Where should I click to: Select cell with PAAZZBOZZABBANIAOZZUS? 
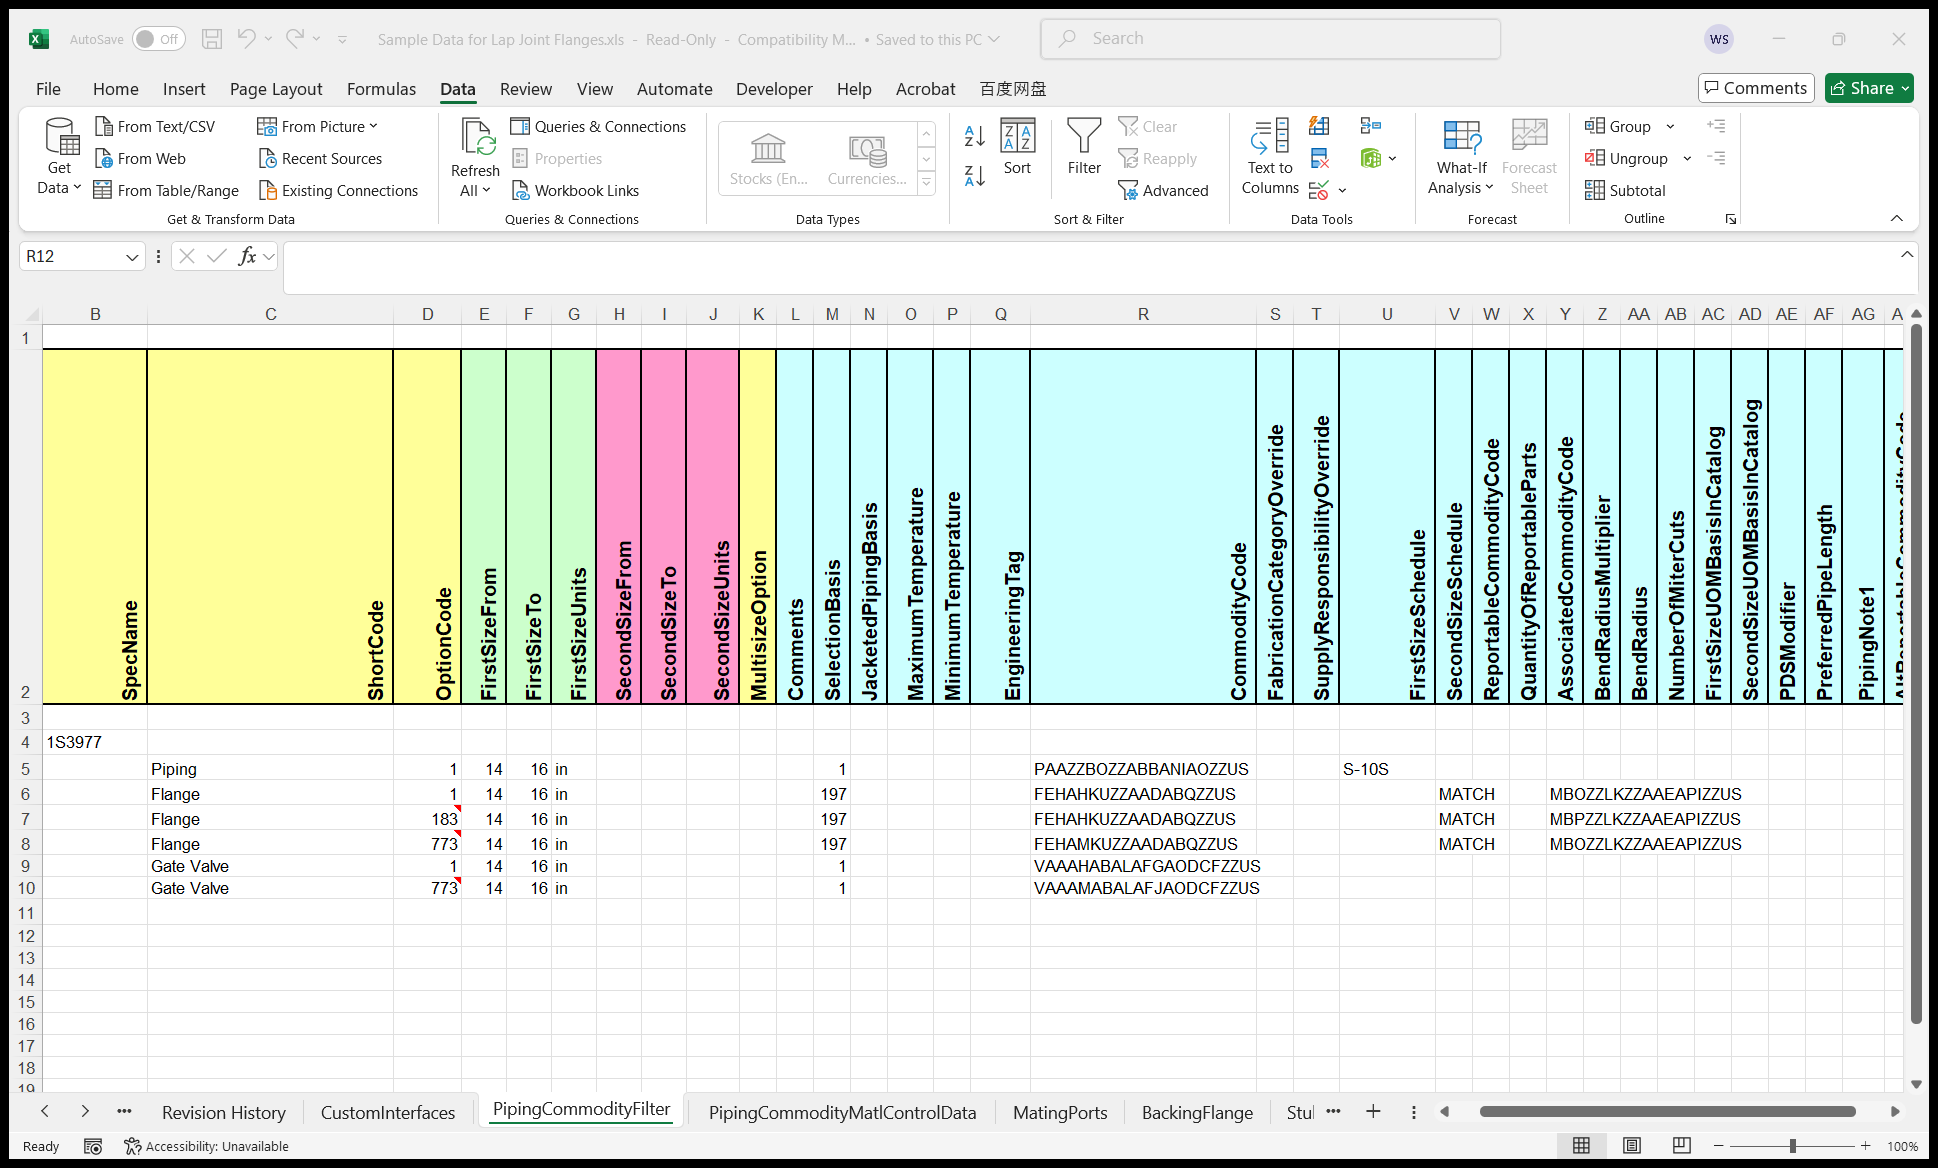point(1143,769)
